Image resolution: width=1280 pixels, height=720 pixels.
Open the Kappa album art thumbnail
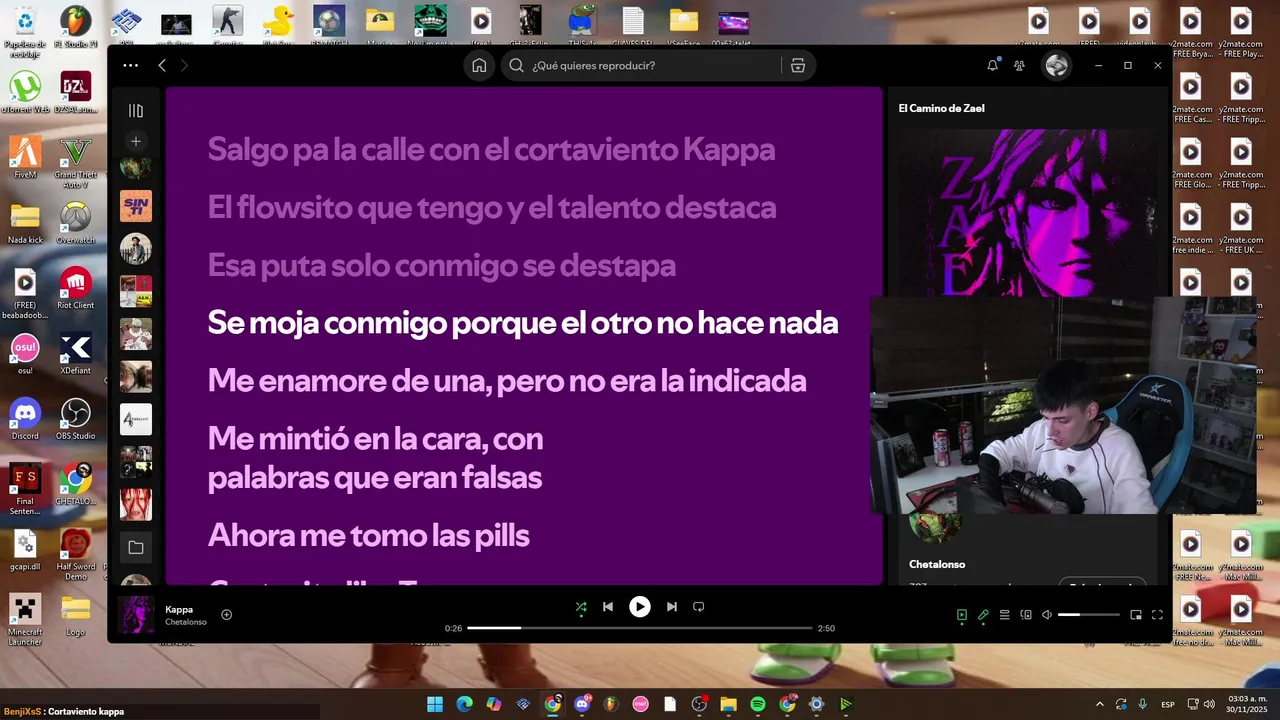136,615
